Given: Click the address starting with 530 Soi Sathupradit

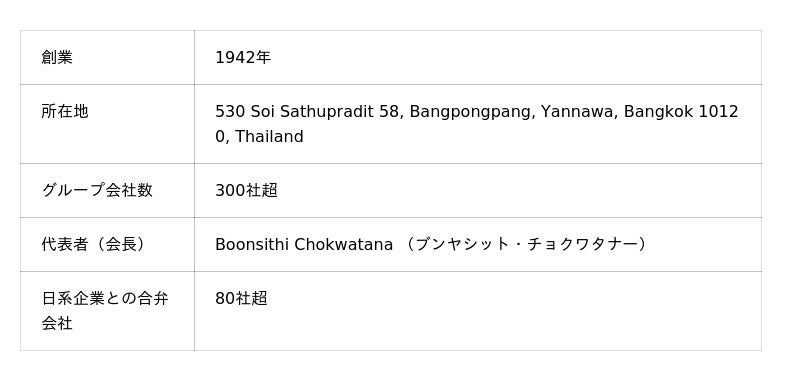Looking at the screenshot, I should pos(477,124).
